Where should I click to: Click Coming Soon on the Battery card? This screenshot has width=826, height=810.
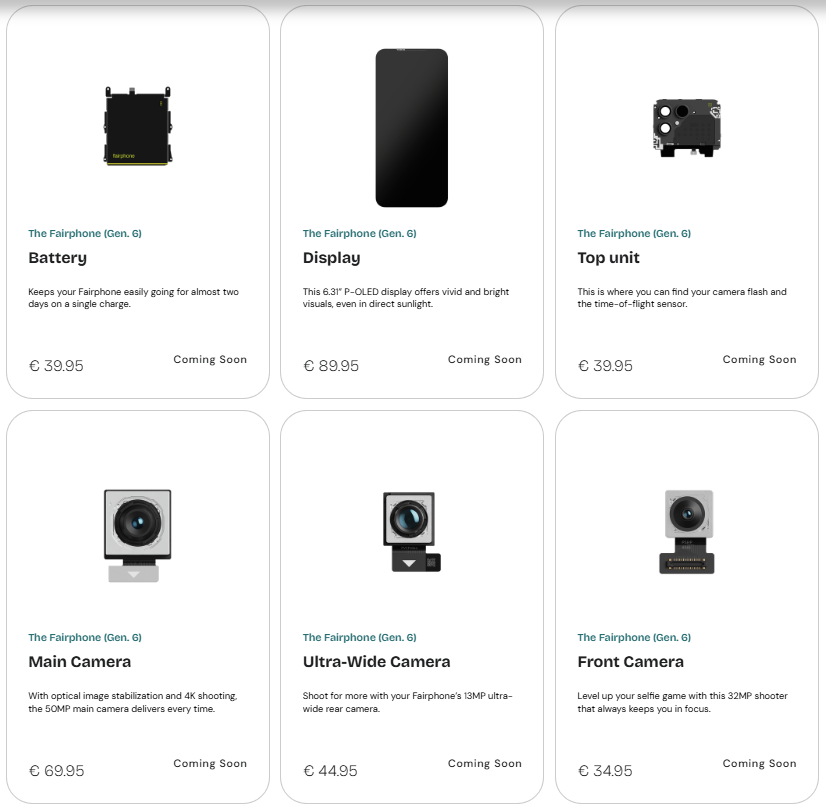210,359
